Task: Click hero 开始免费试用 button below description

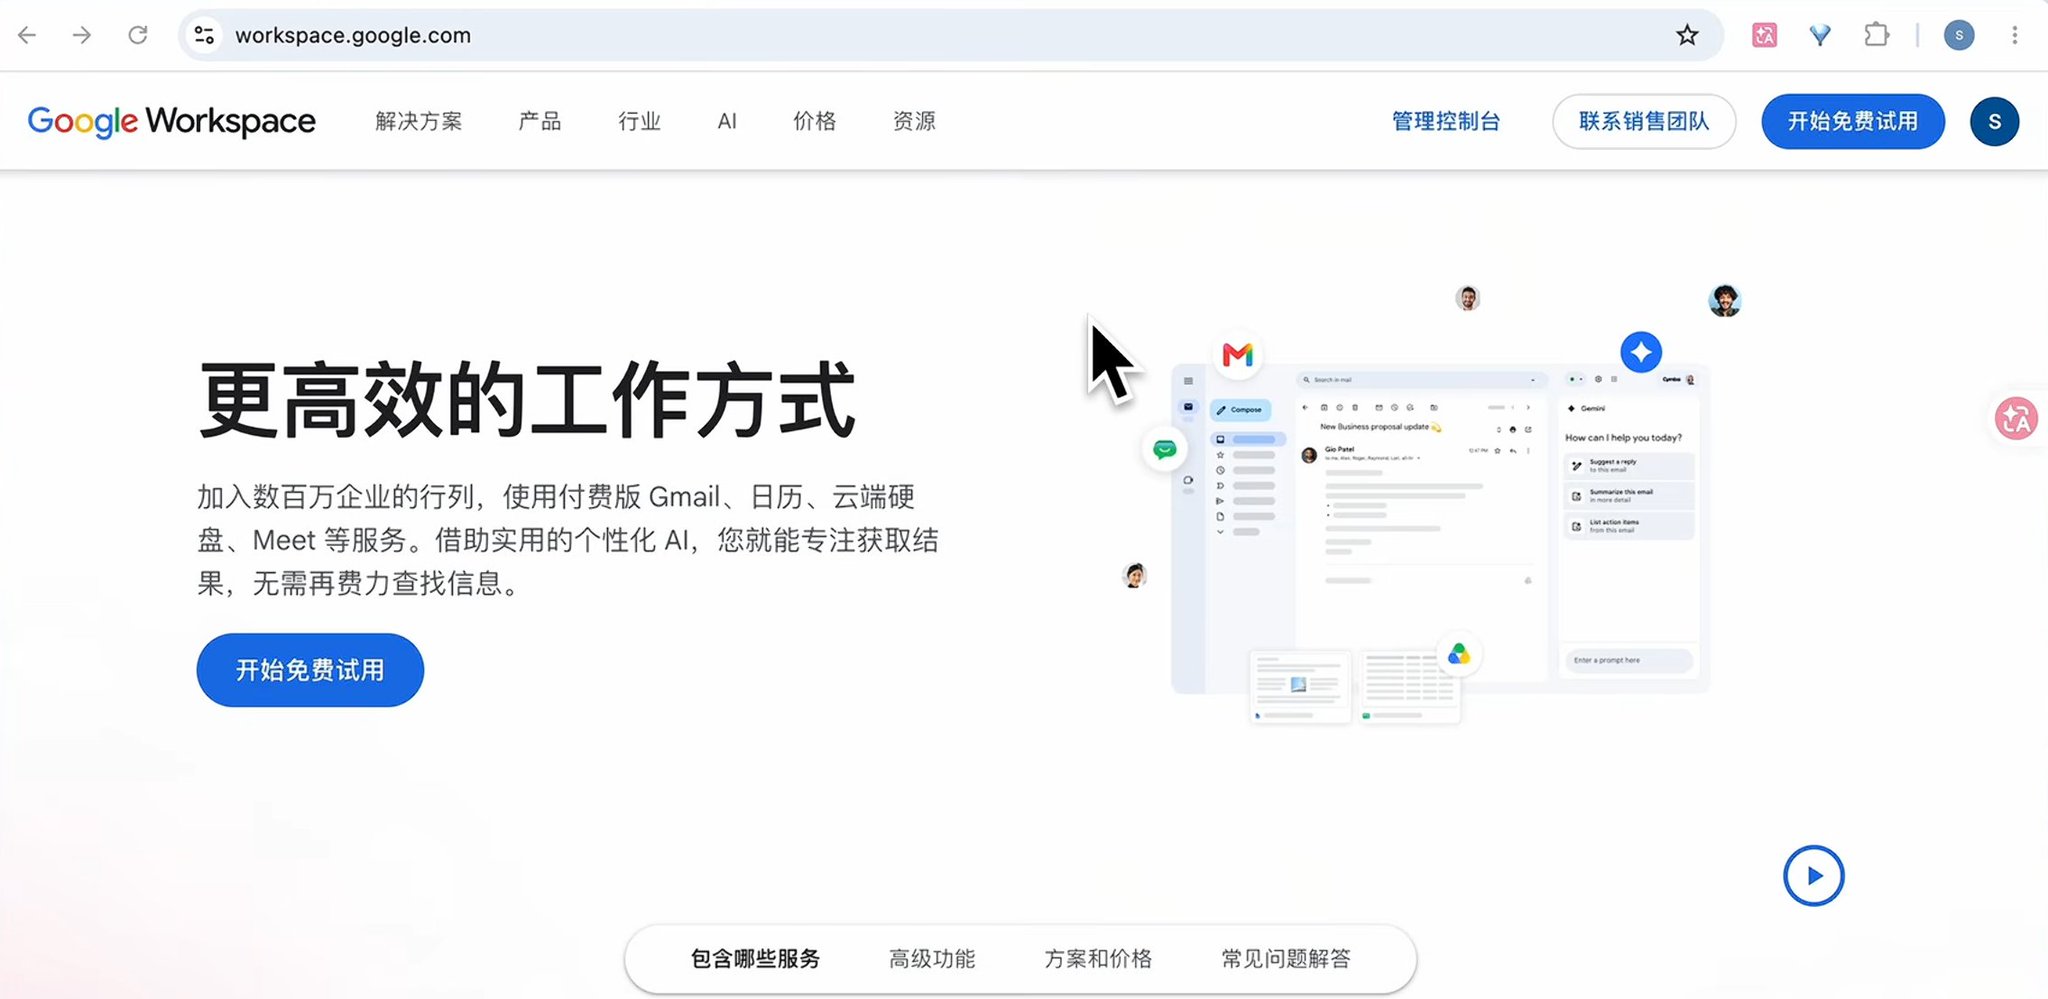Action: click(x=310, y=670)
